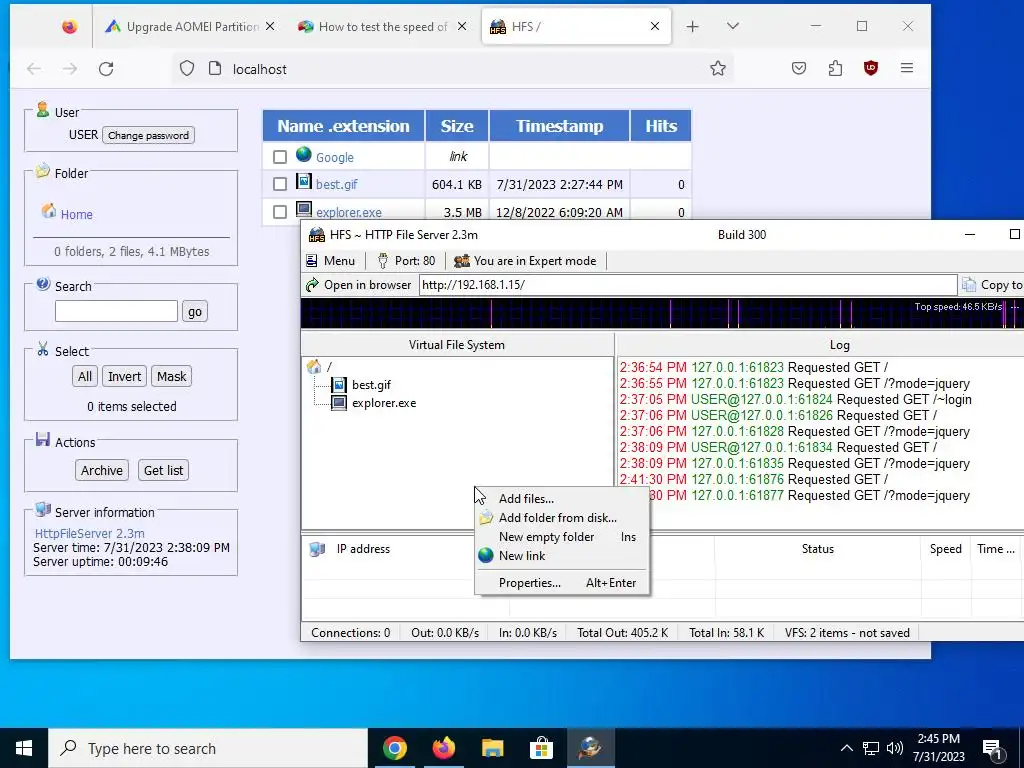This screenshot has width=1024, height=768.
Task: Check the Google row checkbox
Action: (x=280, y=157)
